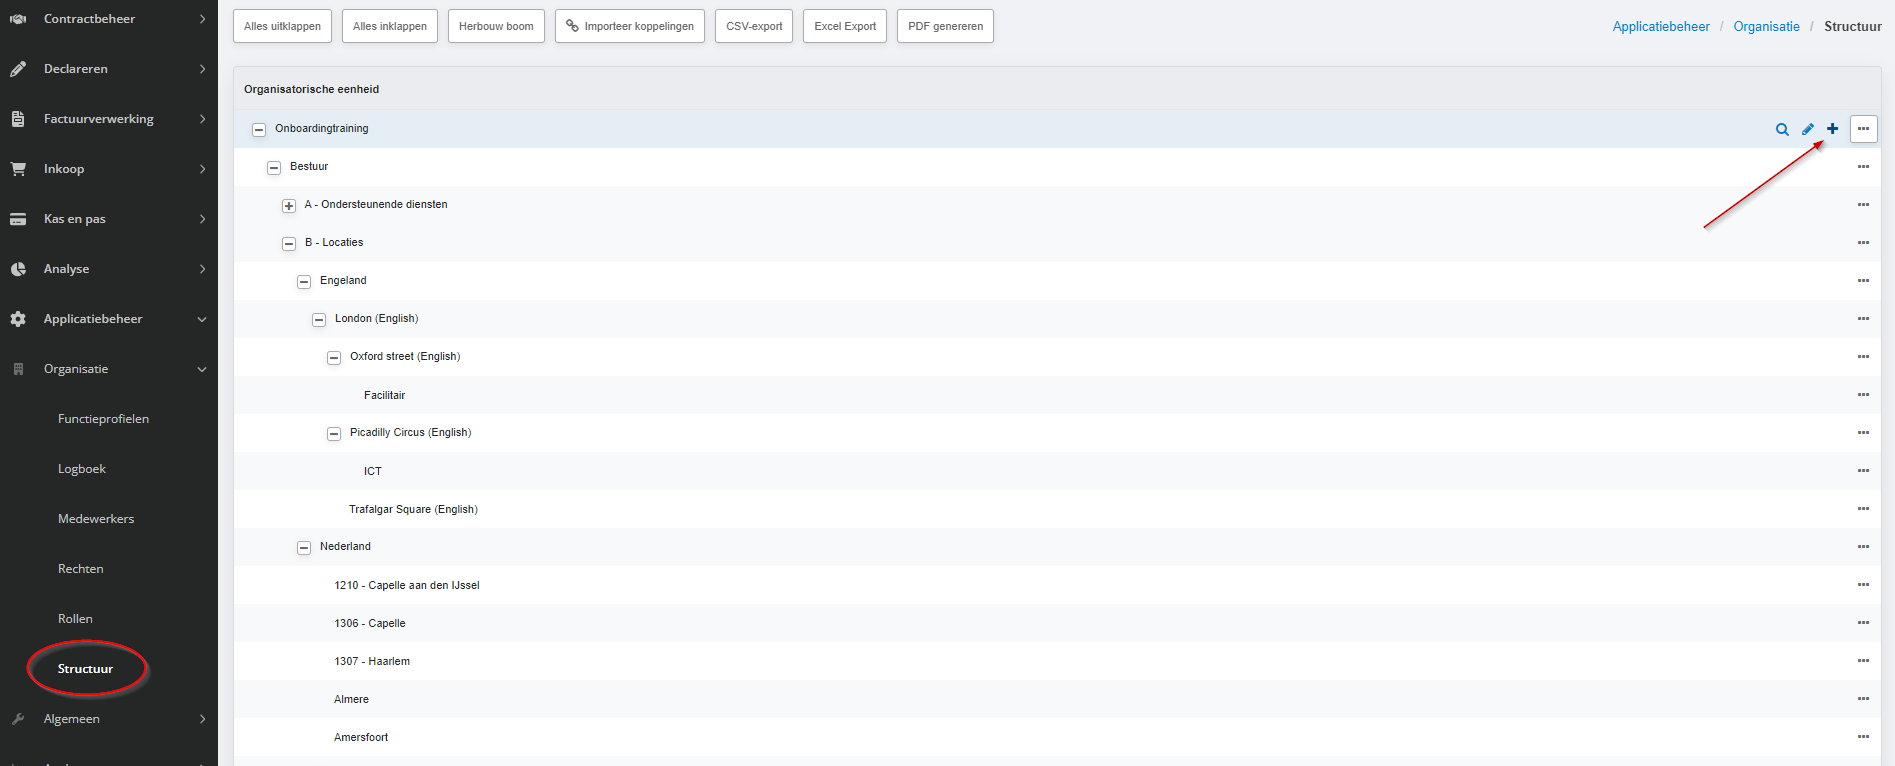Screen dimensions: 1895x766
Task: Collapse the B - Locaties node
Action: [289, 244]
